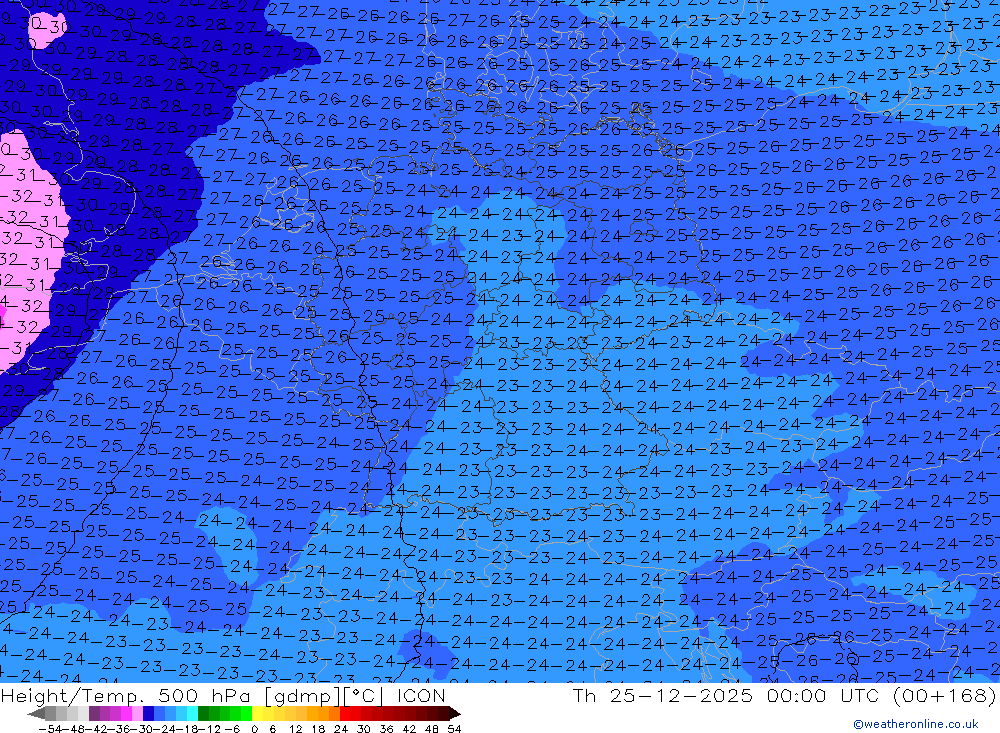Click the '(00+168)' forecast hour label

pyautogui.click(x=944, y=695)
